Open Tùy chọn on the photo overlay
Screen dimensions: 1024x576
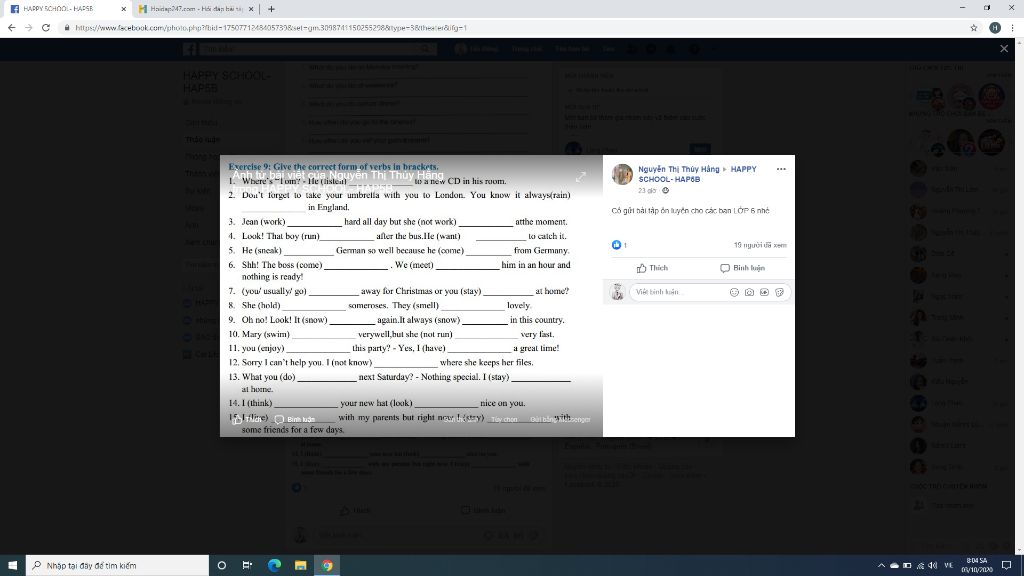504,419
